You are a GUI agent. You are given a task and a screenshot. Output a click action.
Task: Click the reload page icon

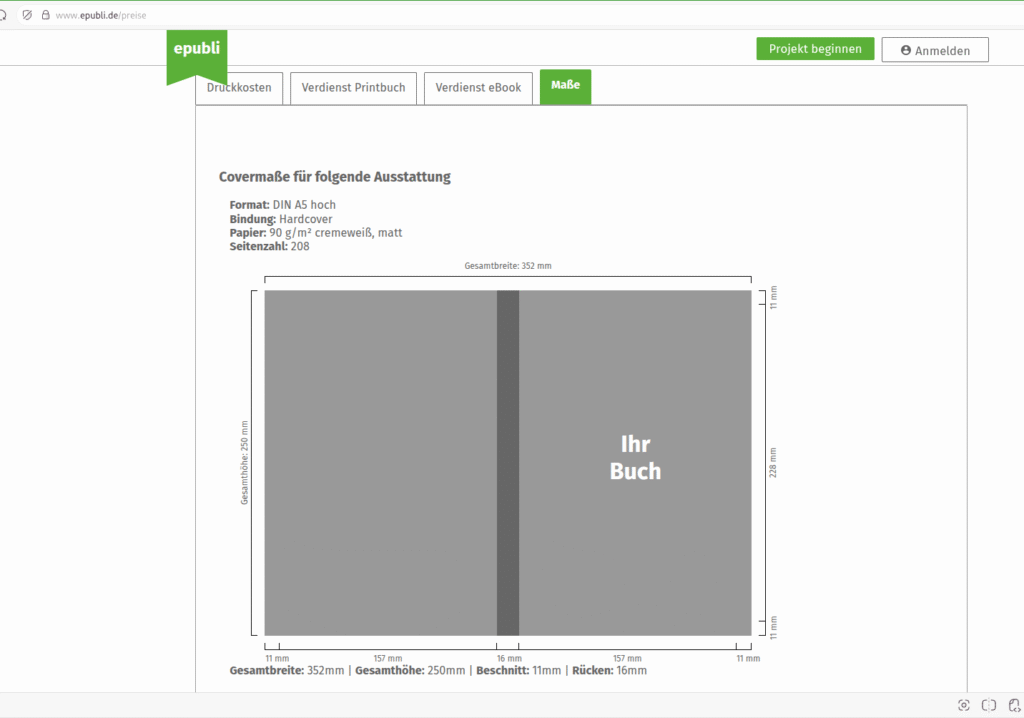(x=3, y=15)
